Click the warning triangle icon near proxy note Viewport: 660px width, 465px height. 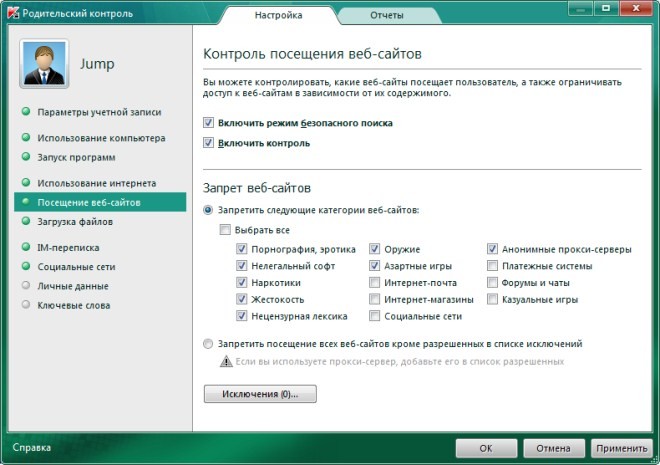pos(227,361)
